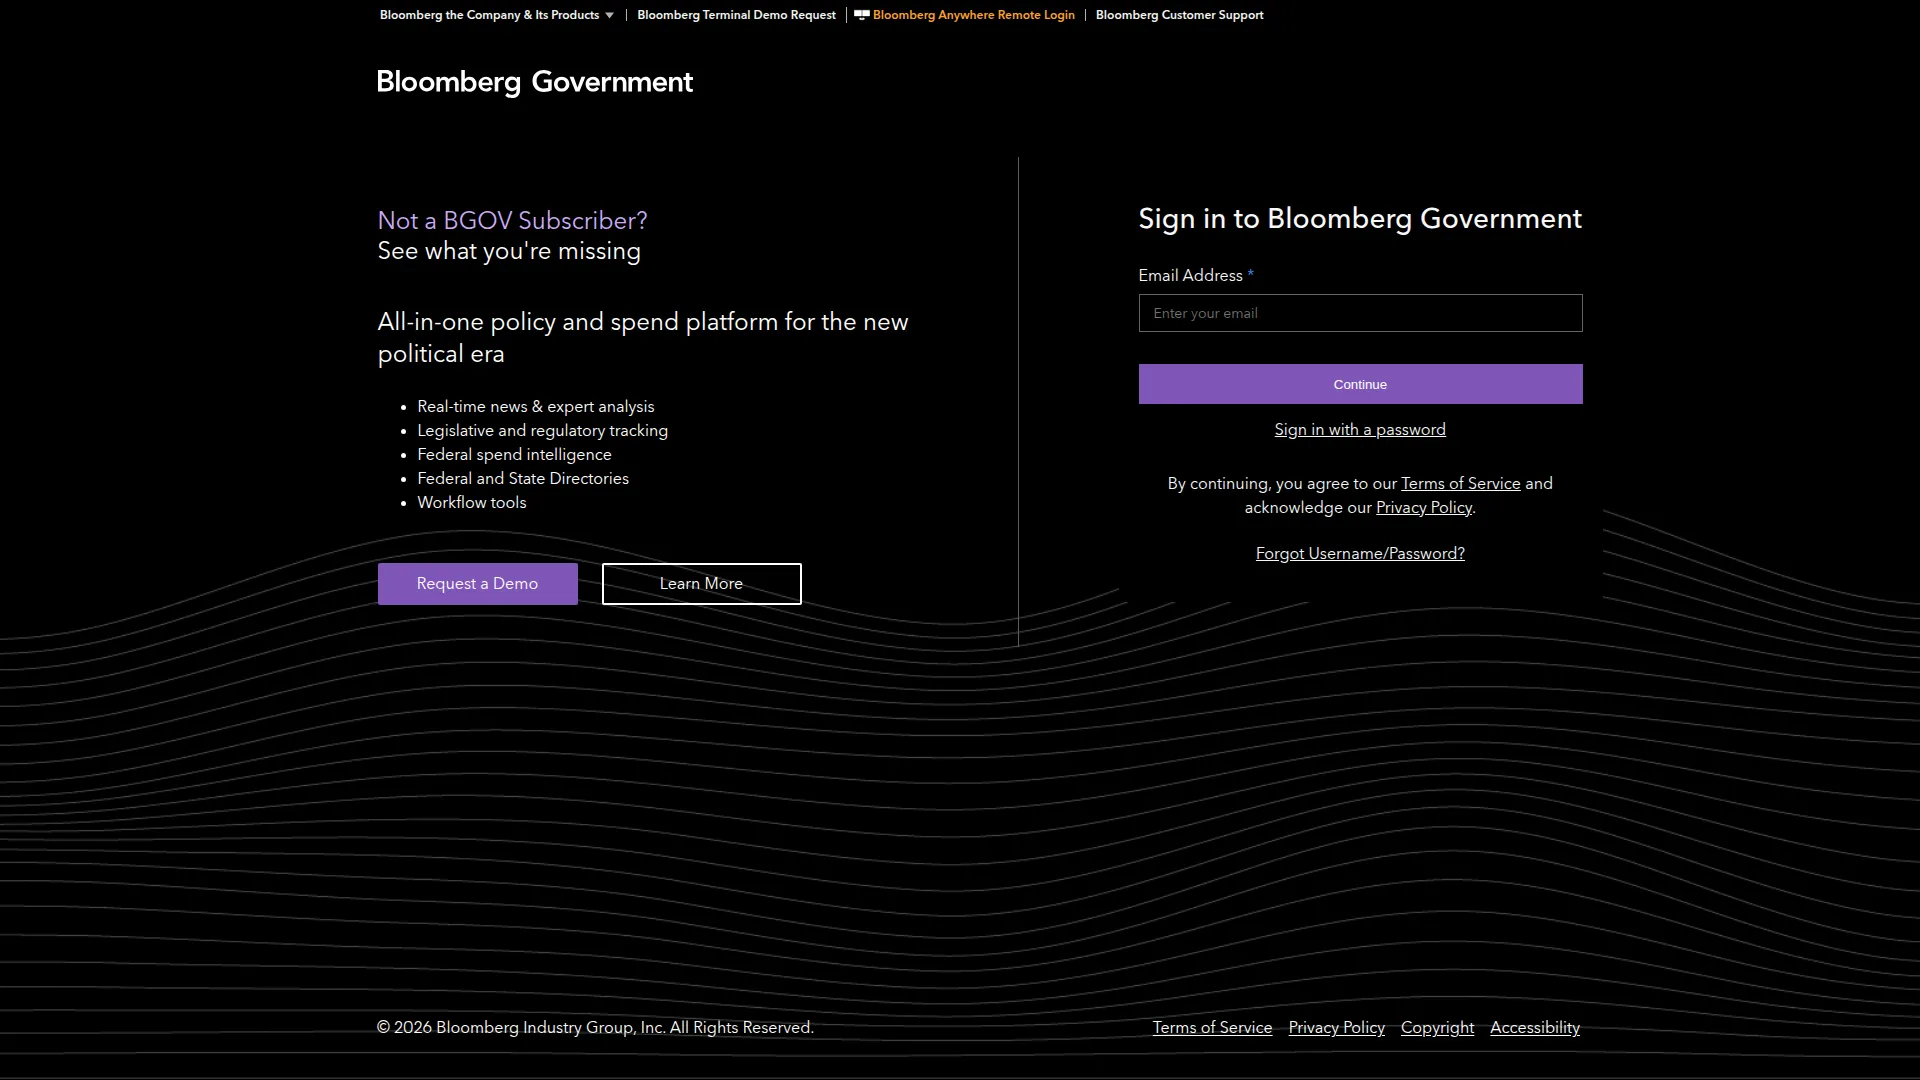Click the Bloomberg Government logo
Image resolution: width=1920 pixels, height=1080 pixels.
534,82
